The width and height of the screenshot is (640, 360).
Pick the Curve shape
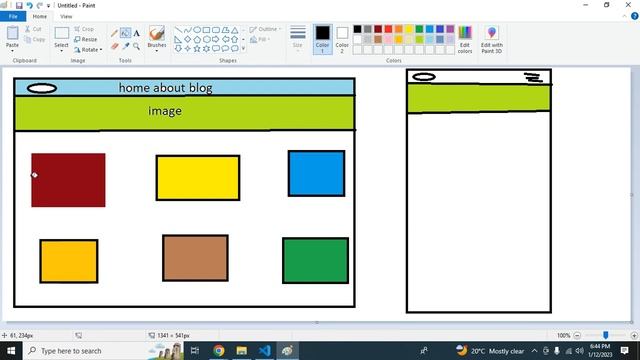188,30
